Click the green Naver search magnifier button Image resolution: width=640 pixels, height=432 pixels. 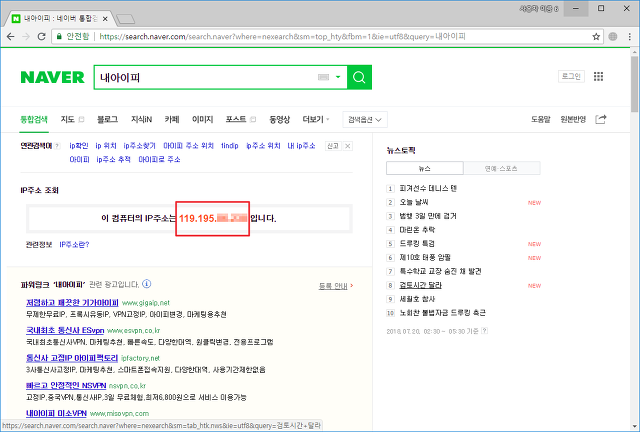(359, 77)
